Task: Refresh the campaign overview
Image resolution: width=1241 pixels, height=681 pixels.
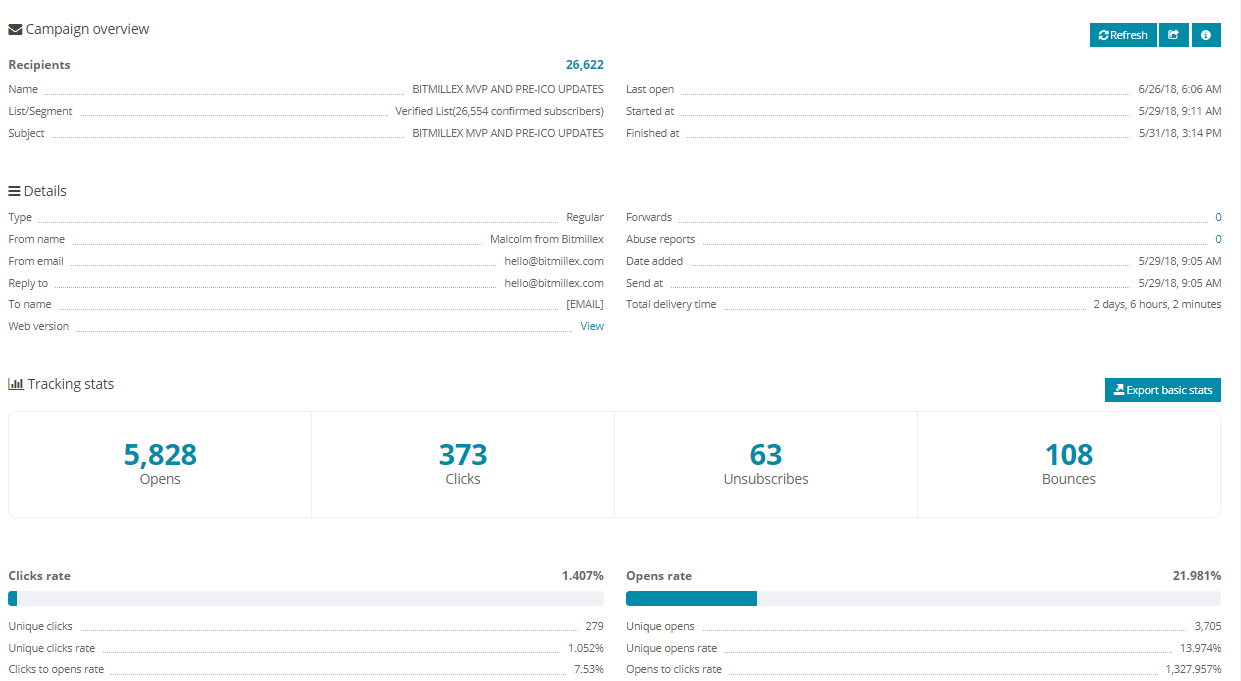Action: (1123, 35)
